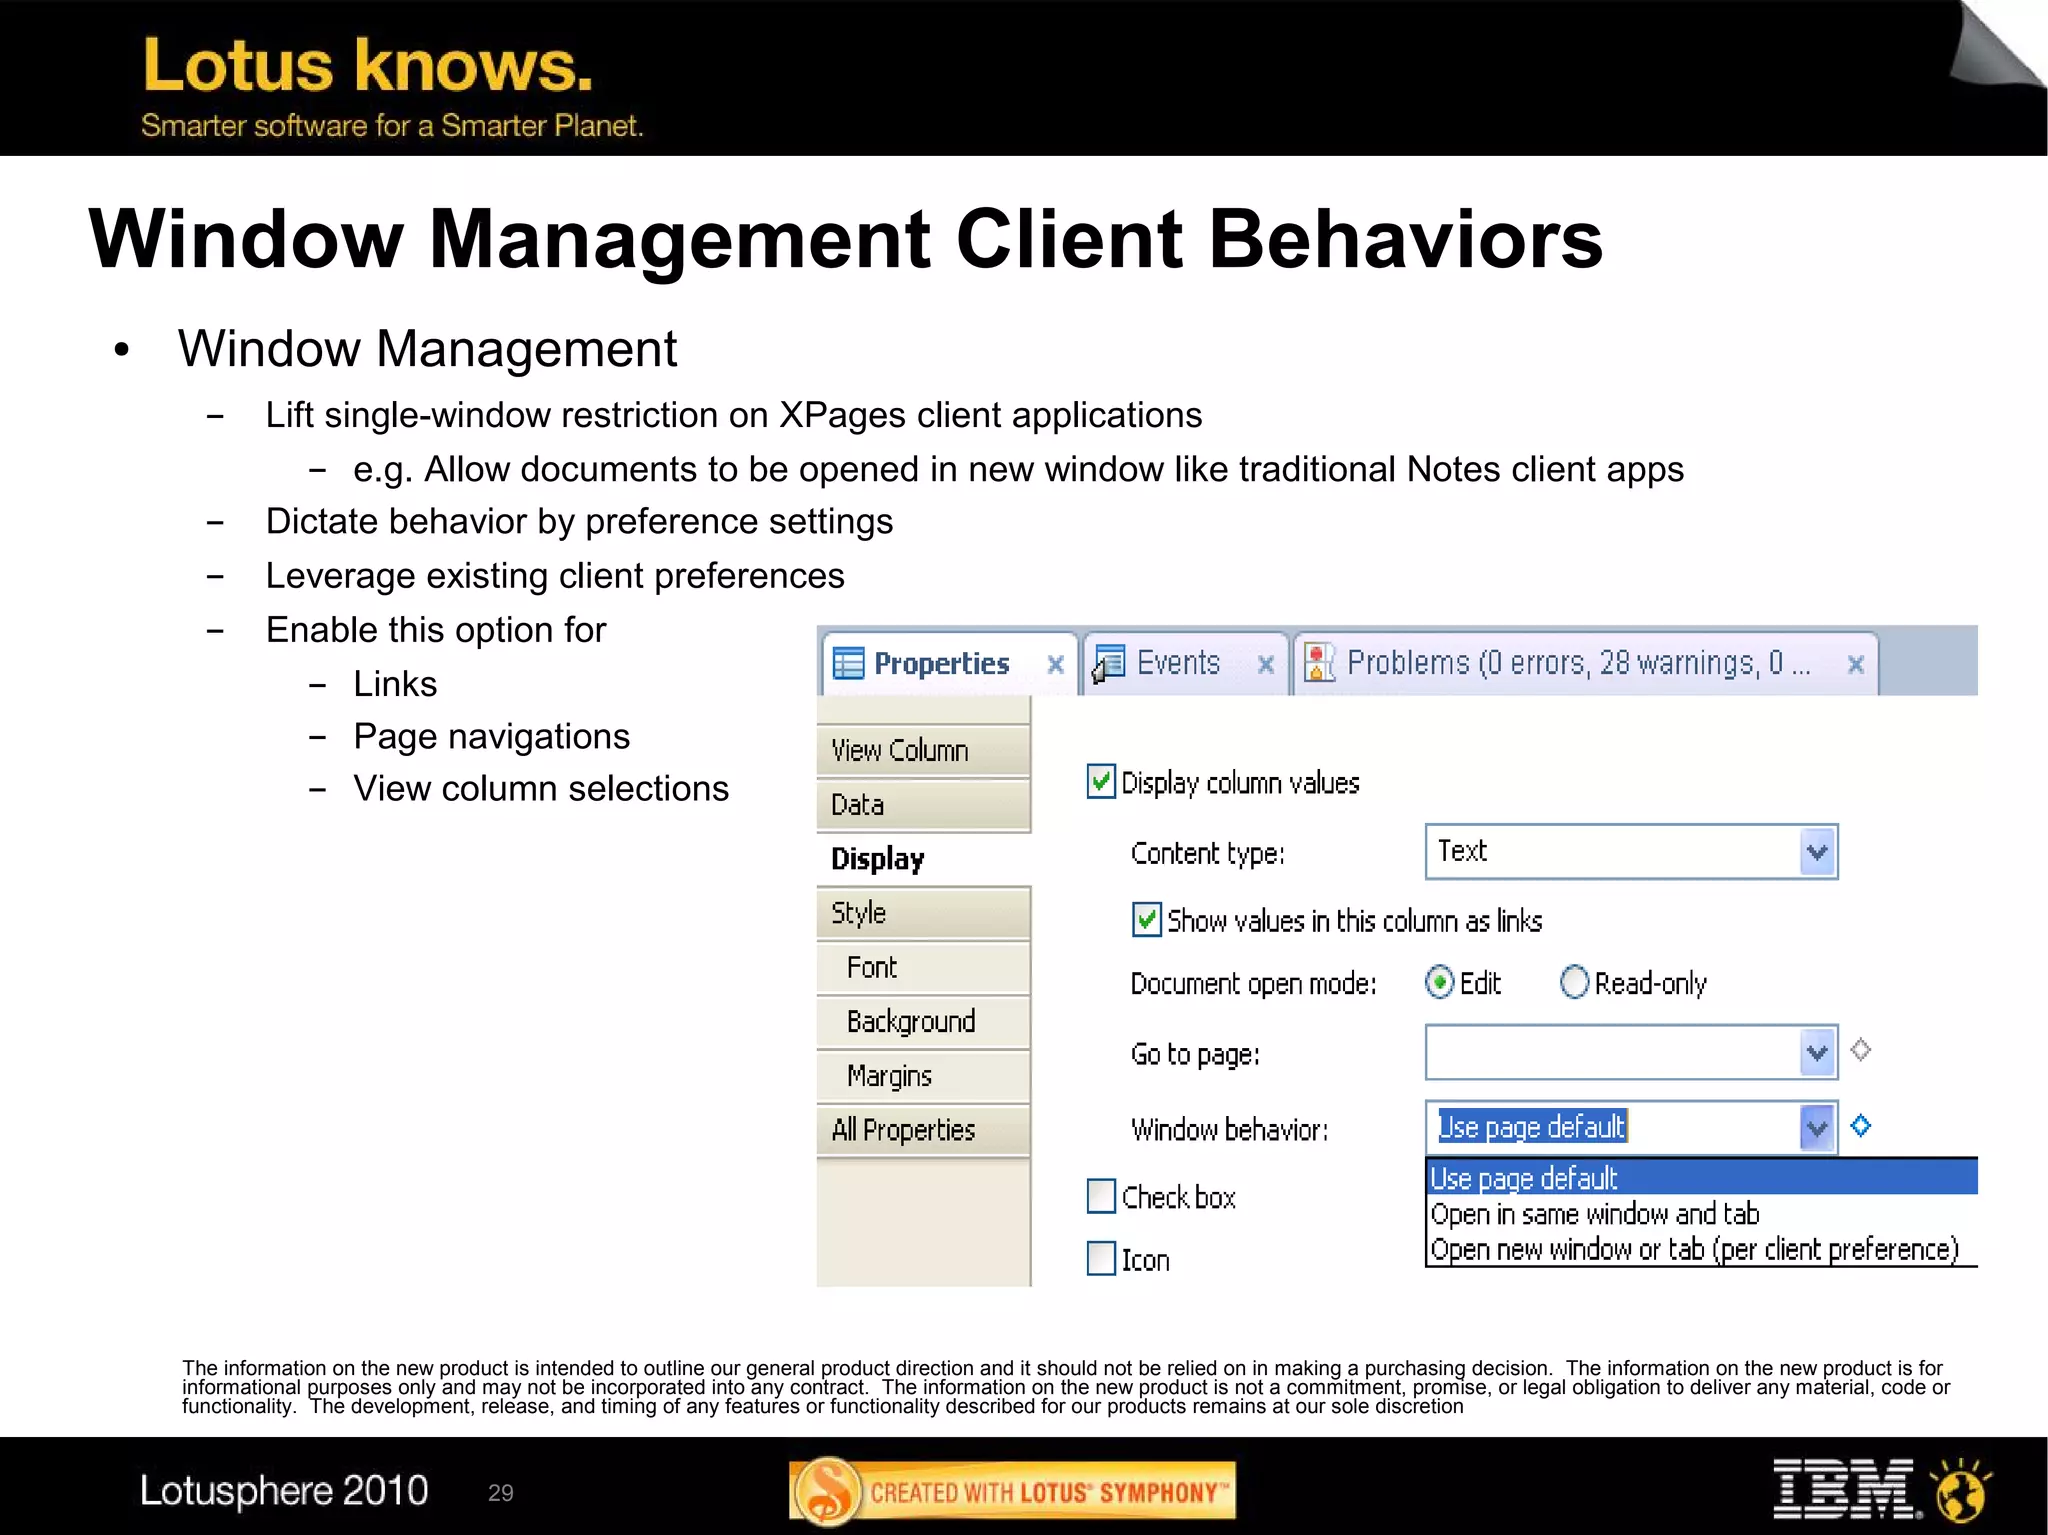Click the IBM smarter planet globe icon
Viewport: 2048px width, 1535px height.
coord(1961,1490)
